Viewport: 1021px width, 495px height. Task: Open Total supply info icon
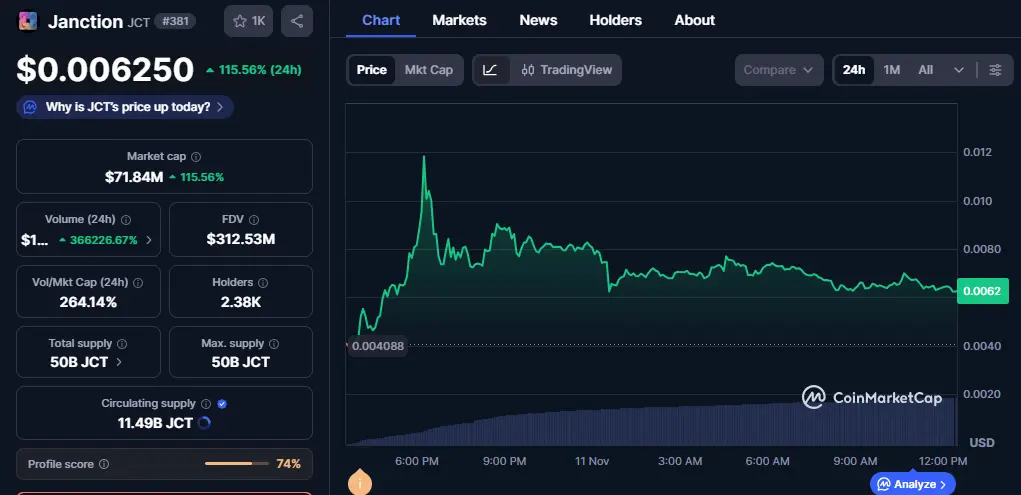pos(122,344)
